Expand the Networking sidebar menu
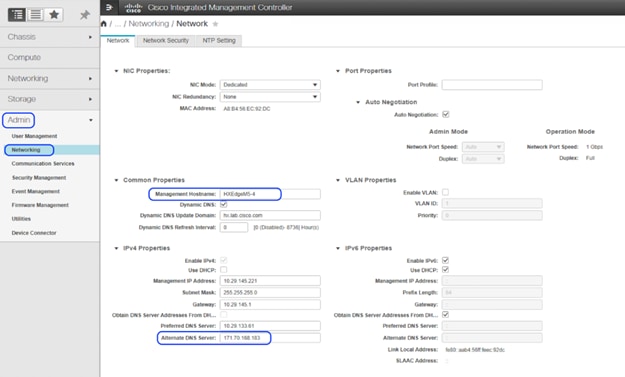This screenshot has width=625, height=377. click(x=50, y=79)
